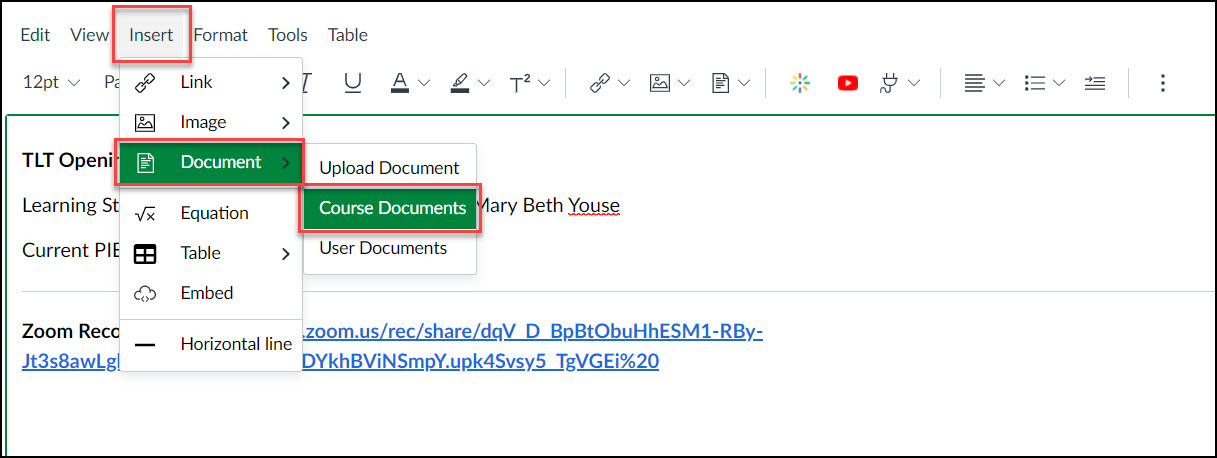Expand the alignment options chevron

click(x=998, y=83)
